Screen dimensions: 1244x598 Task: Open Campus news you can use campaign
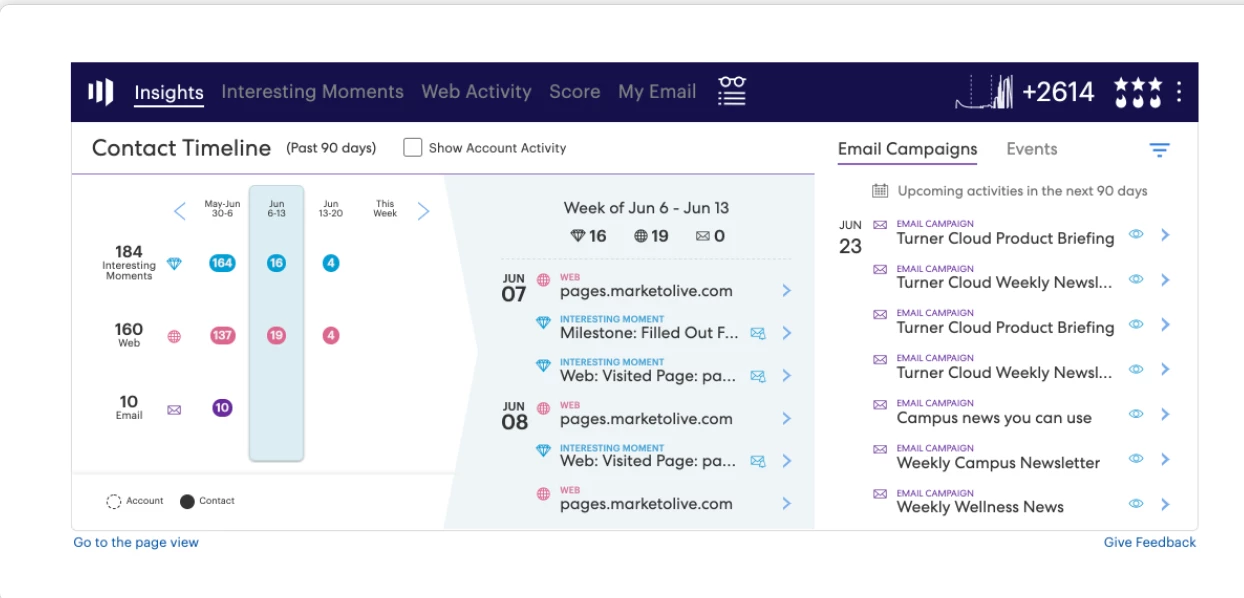(994, 418)
